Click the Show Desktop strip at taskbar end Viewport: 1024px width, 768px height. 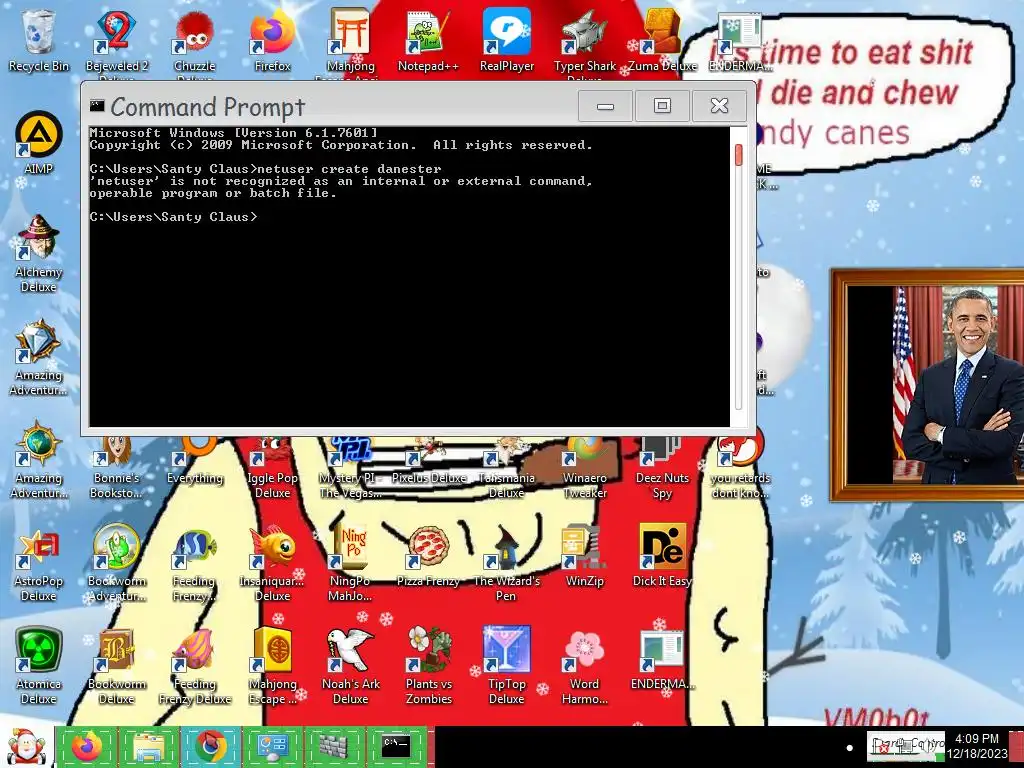[1017, 747]
